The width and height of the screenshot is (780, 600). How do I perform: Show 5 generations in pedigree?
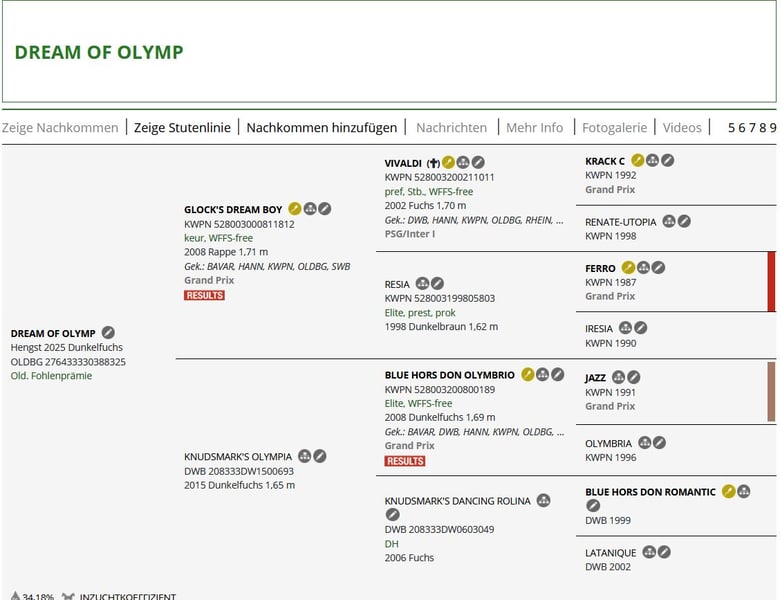(731, 128)
